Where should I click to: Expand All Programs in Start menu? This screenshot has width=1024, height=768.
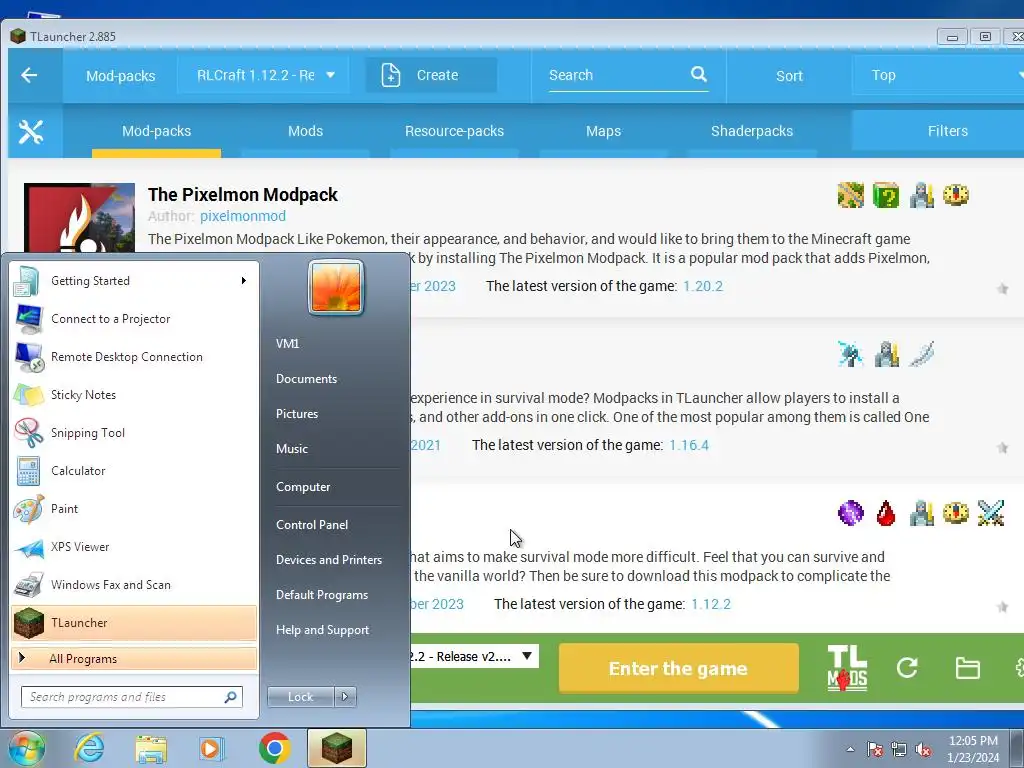click(134, 658)
